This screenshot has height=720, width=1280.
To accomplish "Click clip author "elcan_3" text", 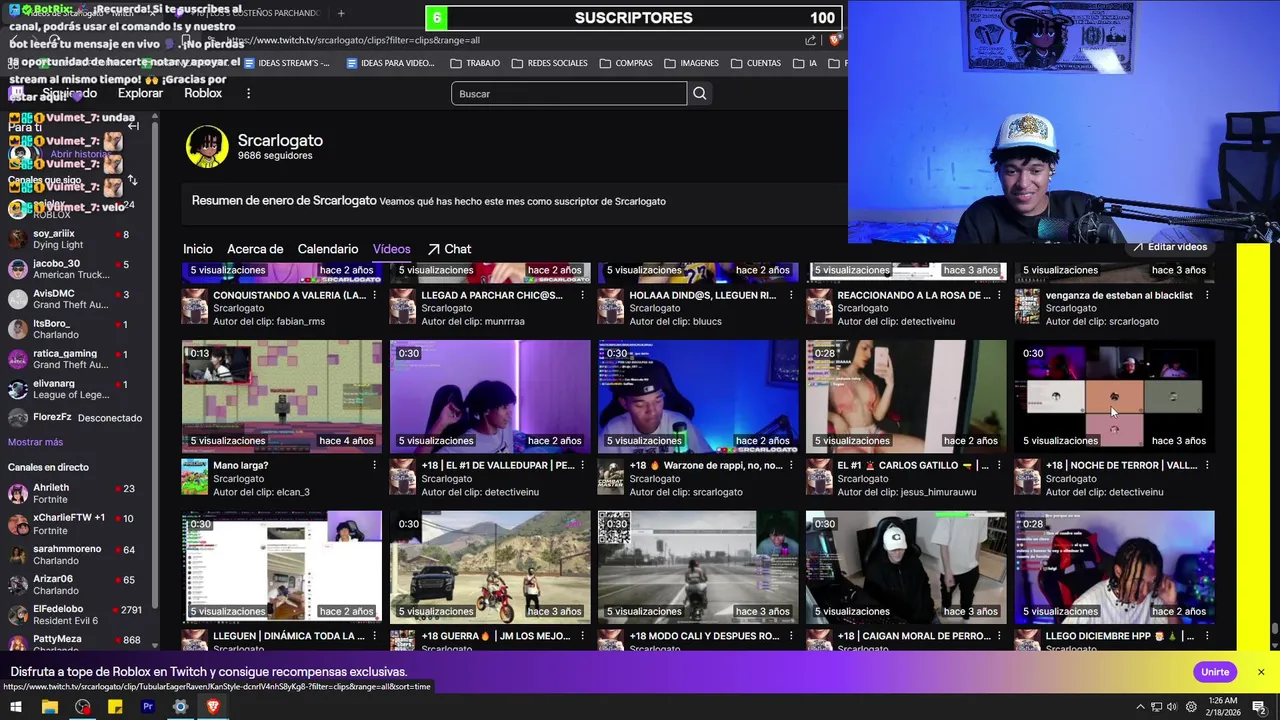I will click(x=292, y=492).
